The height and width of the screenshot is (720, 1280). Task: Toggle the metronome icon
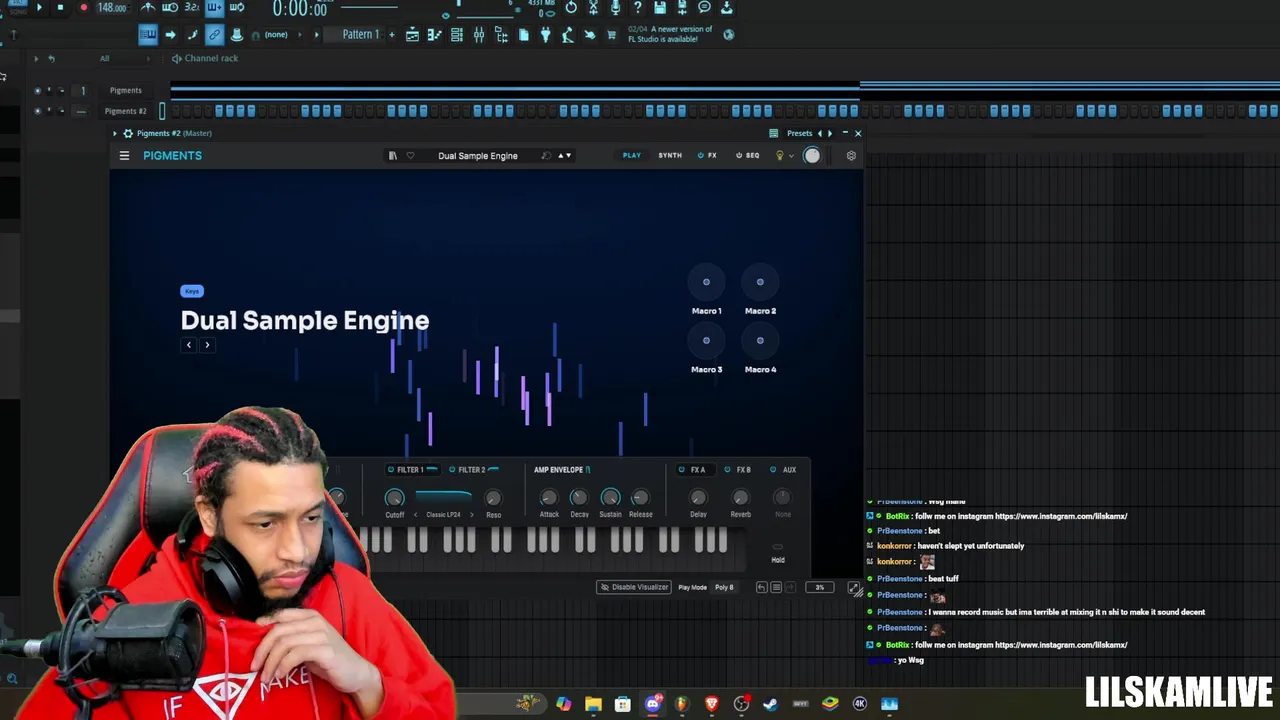148,8
